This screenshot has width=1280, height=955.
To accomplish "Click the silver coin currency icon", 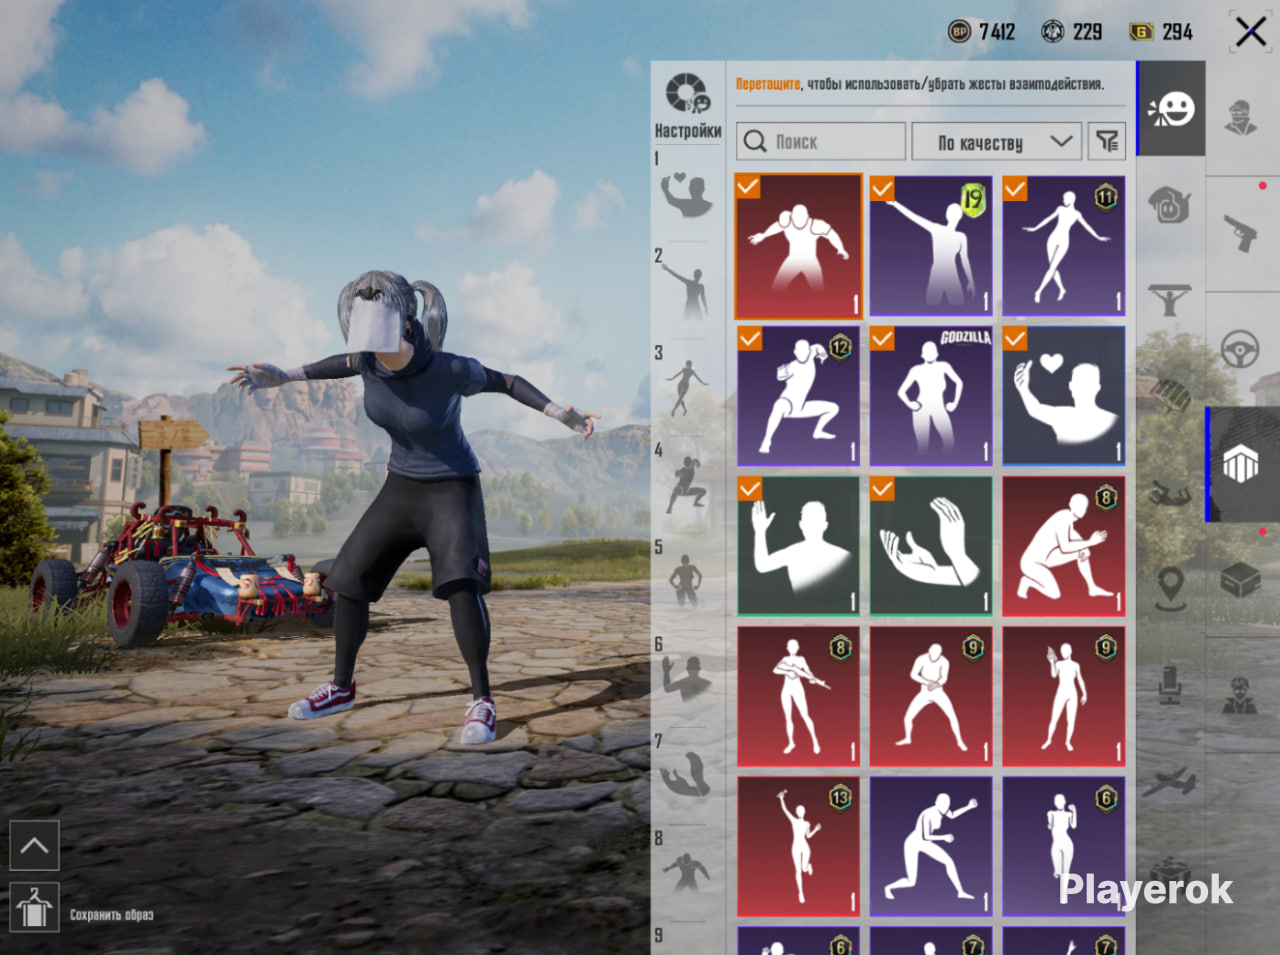I will pyautogui.click(x=1053, y=32).
